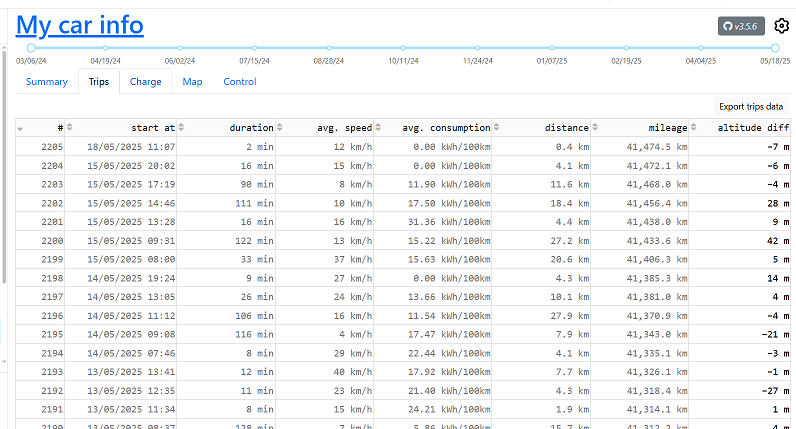Open the Map tab

pos(192,82)
